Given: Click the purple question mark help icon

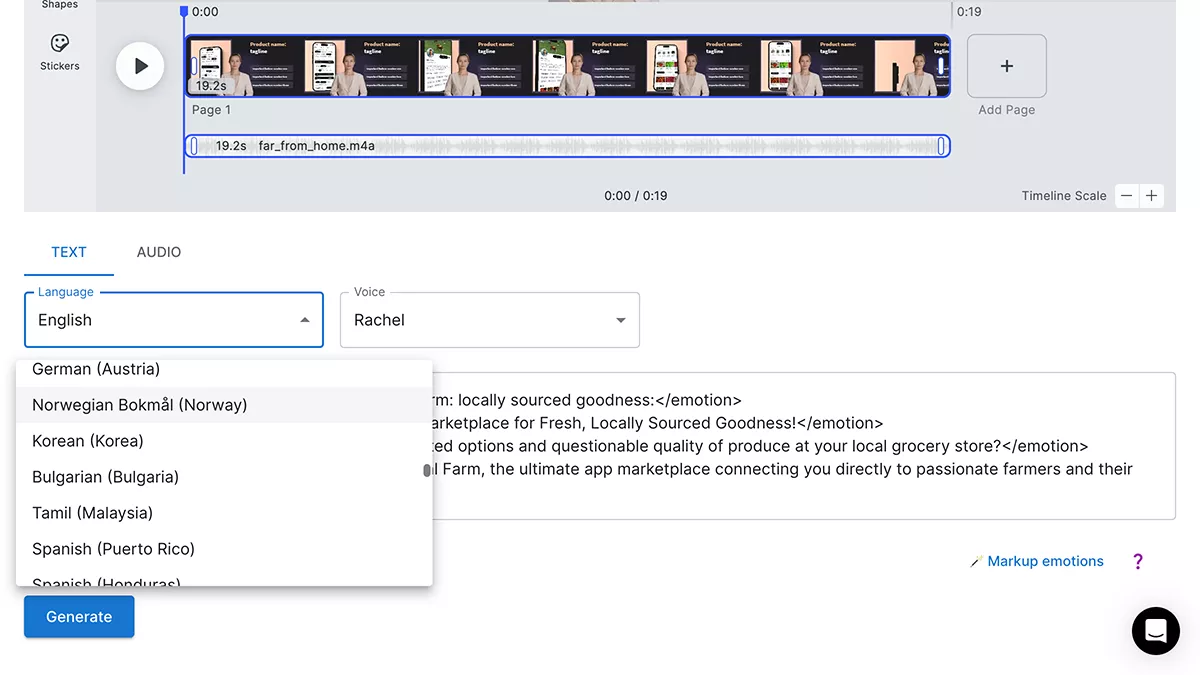Looking at the screenshot, I should point(1137,561).
